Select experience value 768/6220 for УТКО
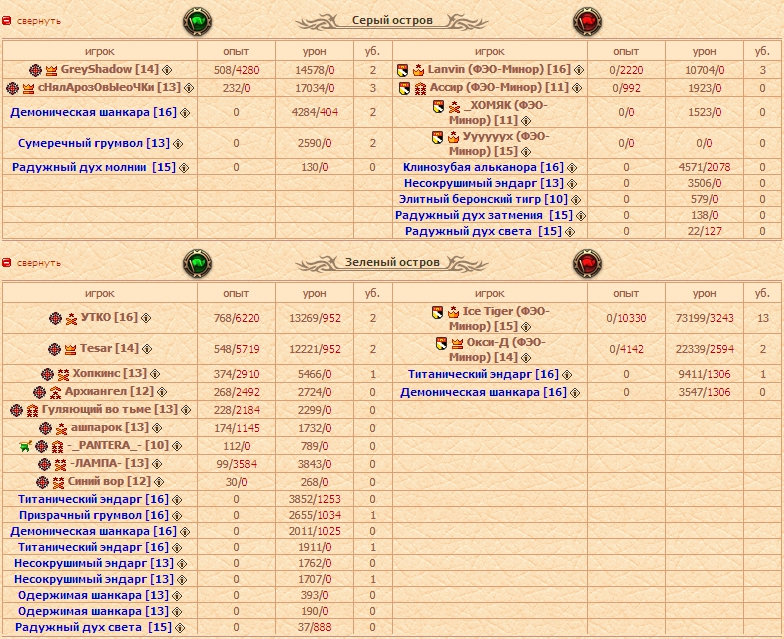The height and width of the screenshot is (639, 784). pos(236,318)
